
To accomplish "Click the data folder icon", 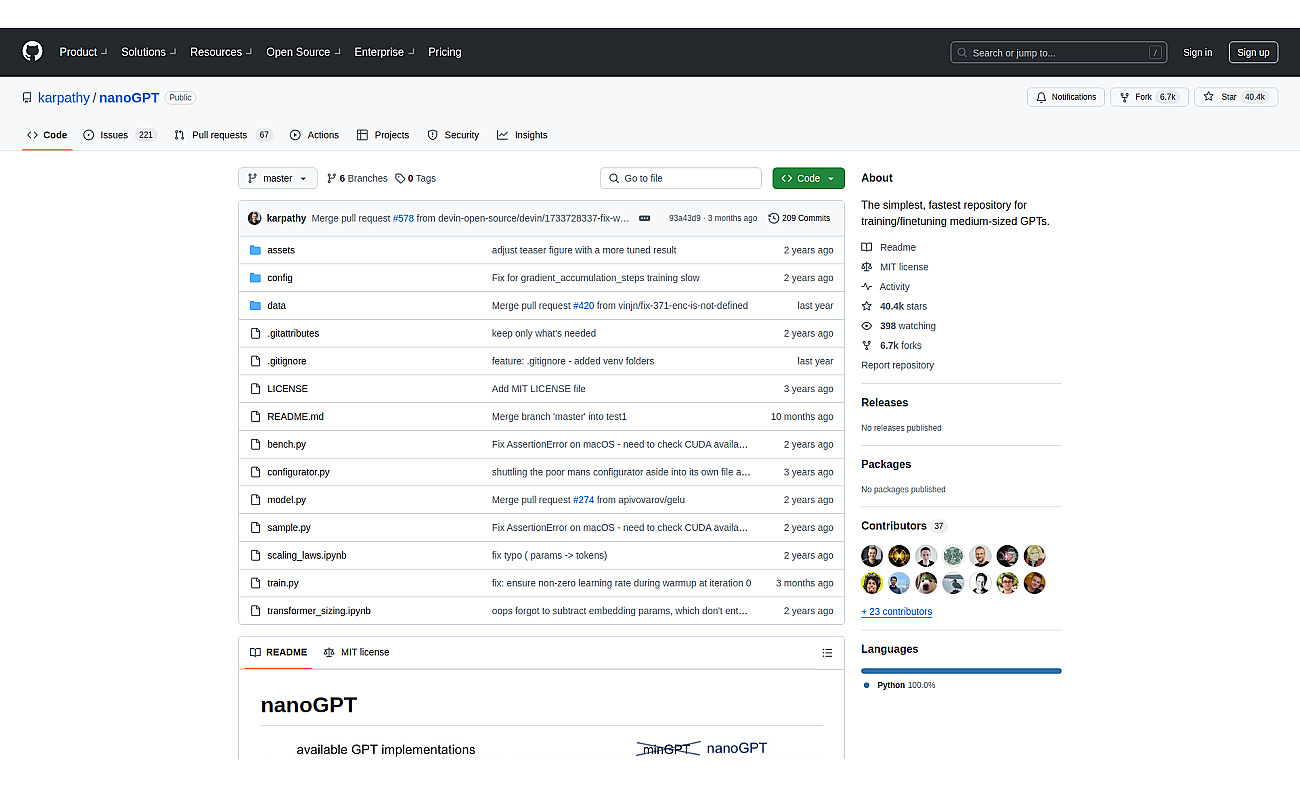I will [x=255, y=306].
